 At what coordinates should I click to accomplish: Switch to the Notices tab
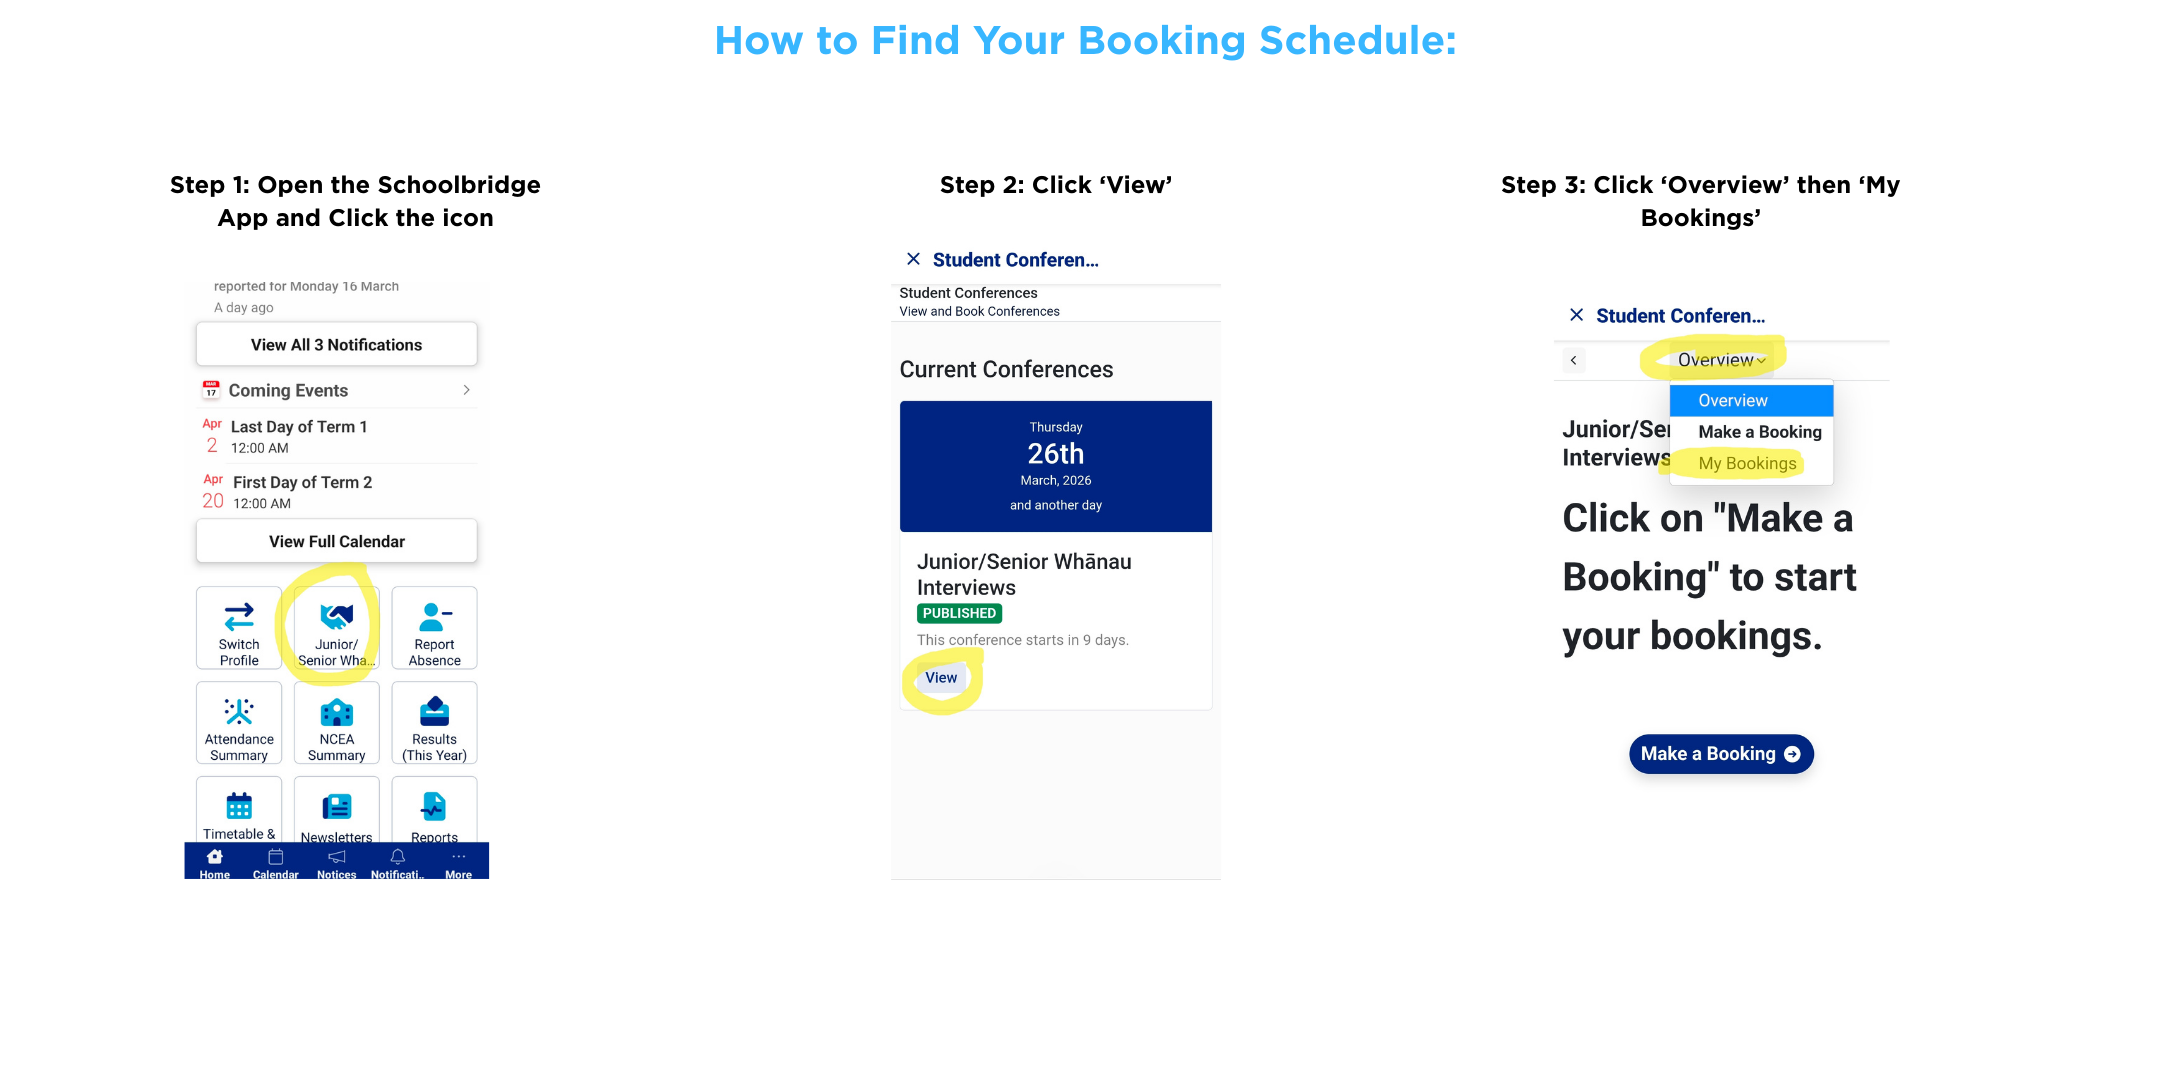(336, 863)
